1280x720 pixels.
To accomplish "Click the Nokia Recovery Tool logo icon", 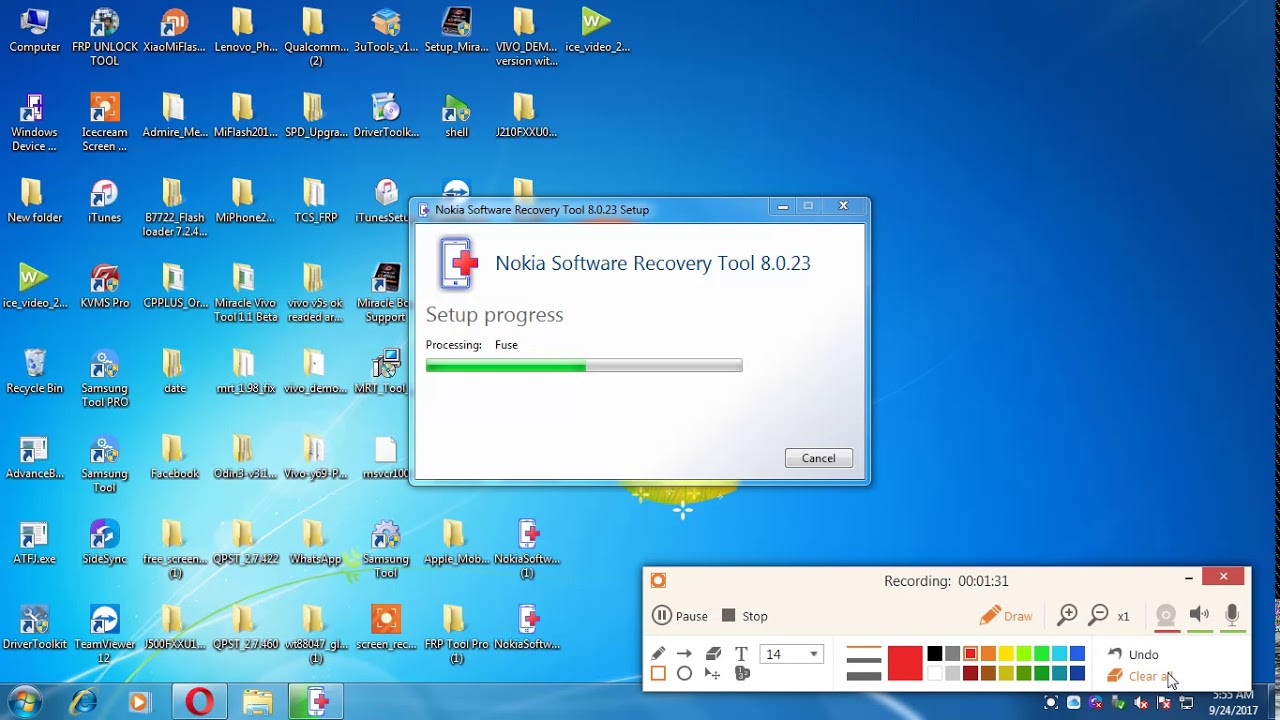I will pyautogui.click(x=458, y=263).
